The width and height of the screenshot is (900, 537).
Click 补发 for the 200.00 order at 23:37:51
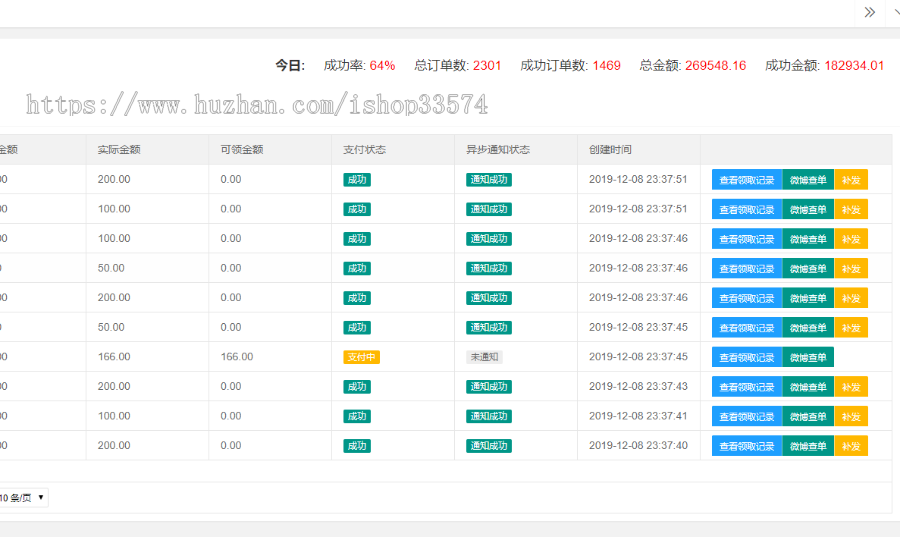851,180
